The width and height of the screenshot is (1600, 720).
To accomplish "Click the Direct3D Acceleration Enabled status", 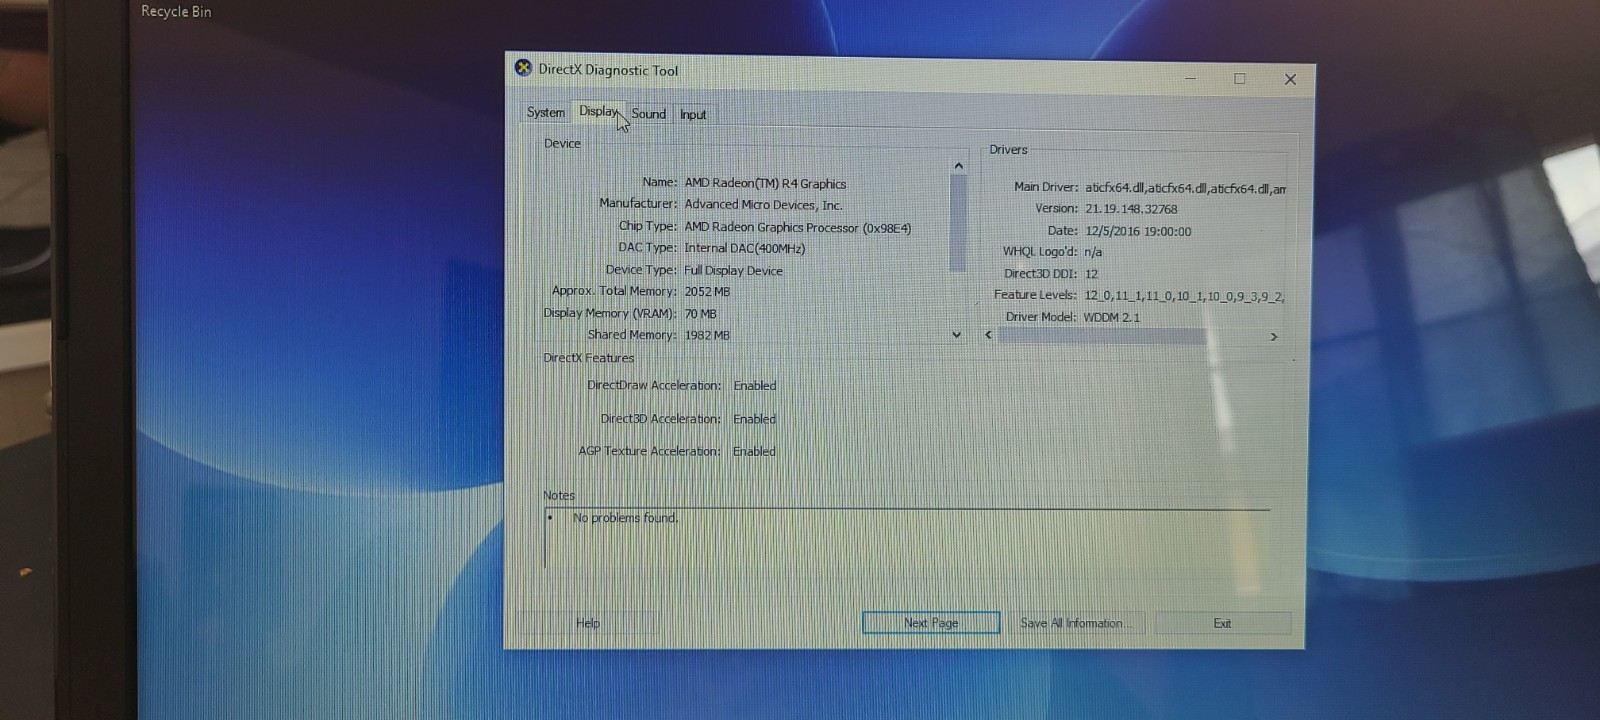I will point(754,419).
